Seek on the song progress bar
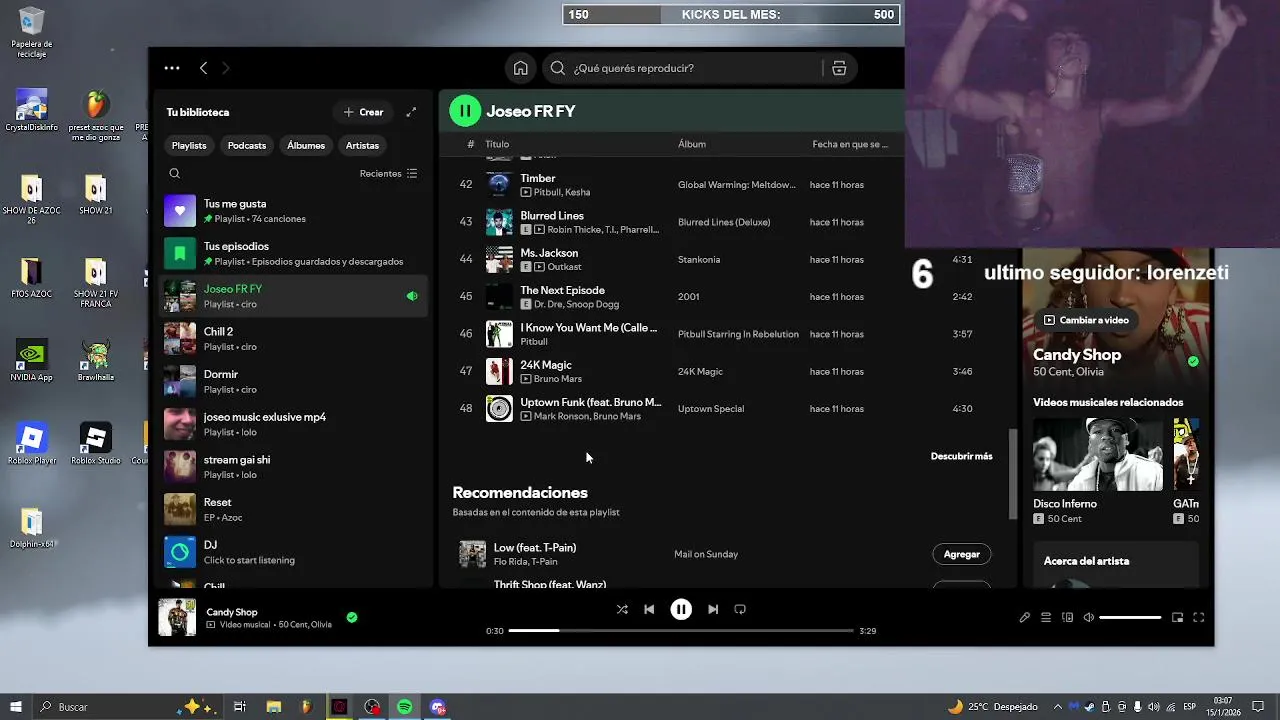The width and height of the screenshot is (1280, 720). [x=681, y=631]
